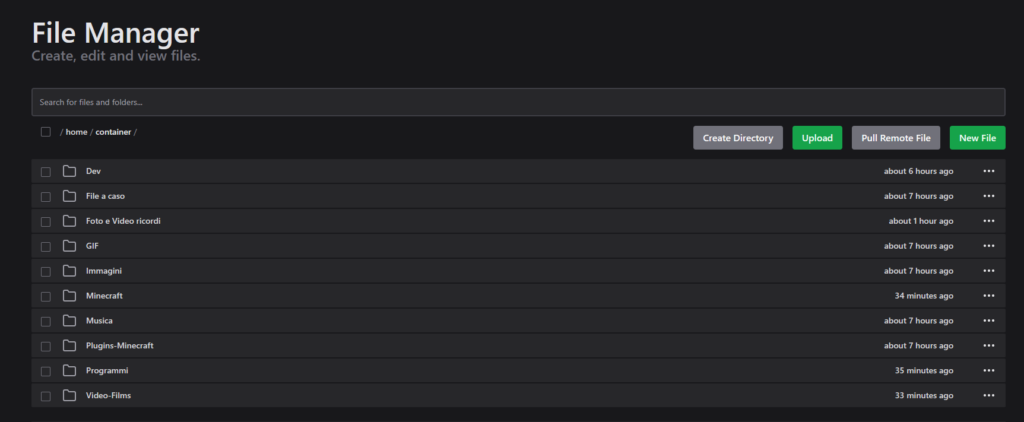Click the Plugins-Minecraft folder icon
Screen dimensions: 1024x422
pyautogui.click(x=69, y=346)
